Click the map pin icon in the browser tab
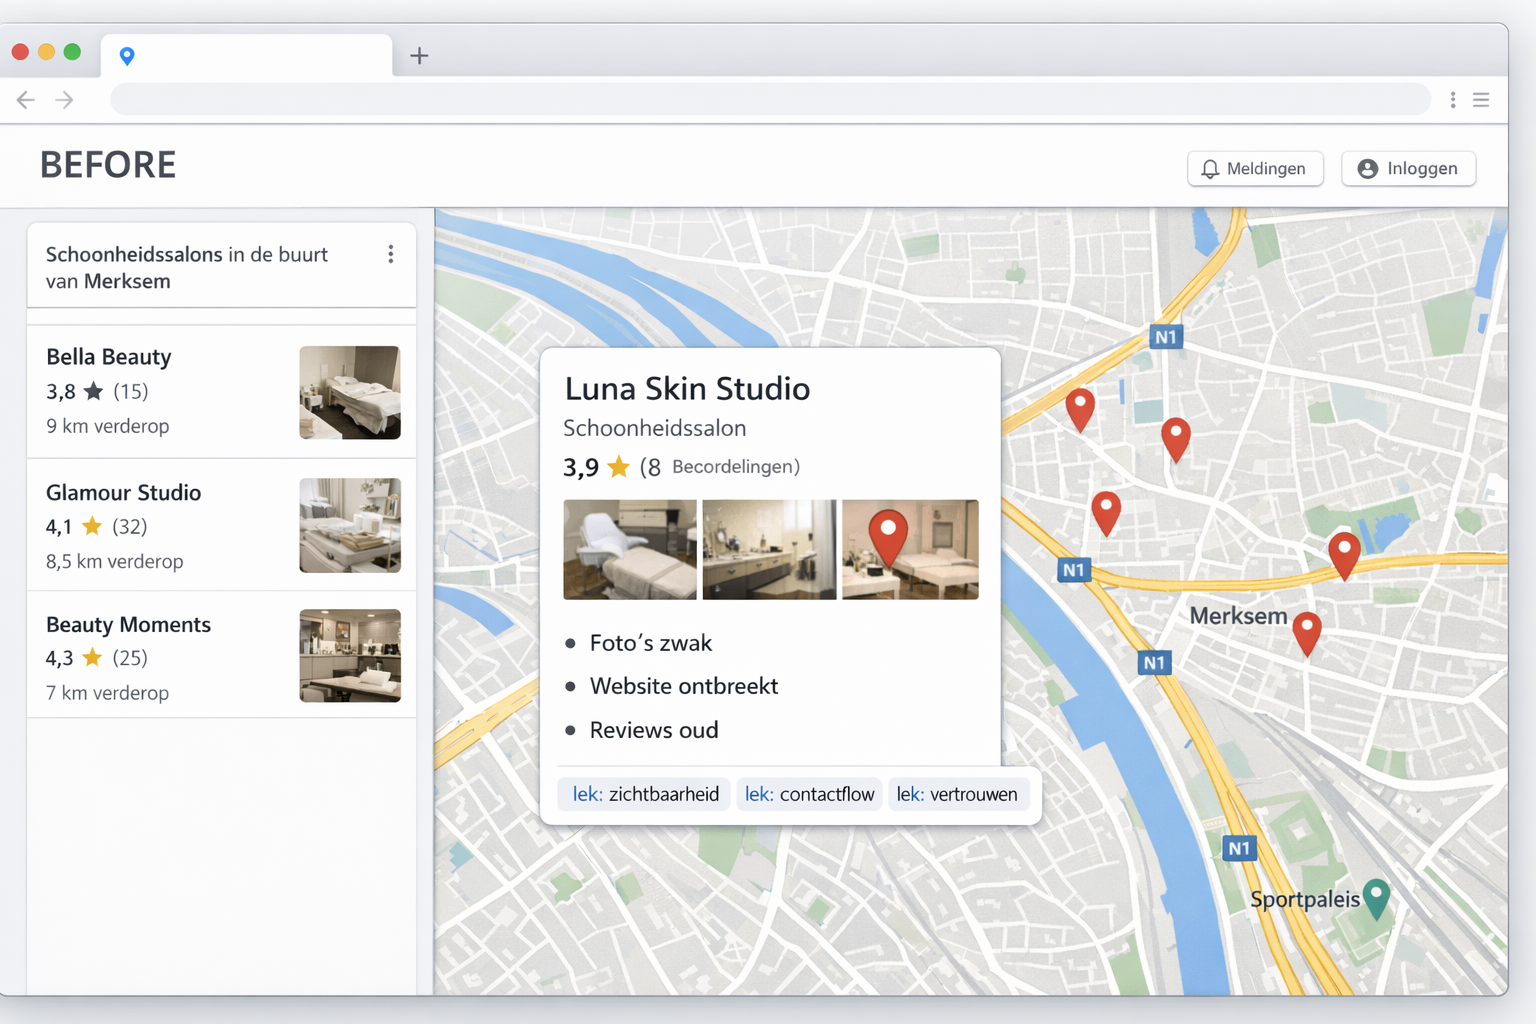 tap(127, 56)
